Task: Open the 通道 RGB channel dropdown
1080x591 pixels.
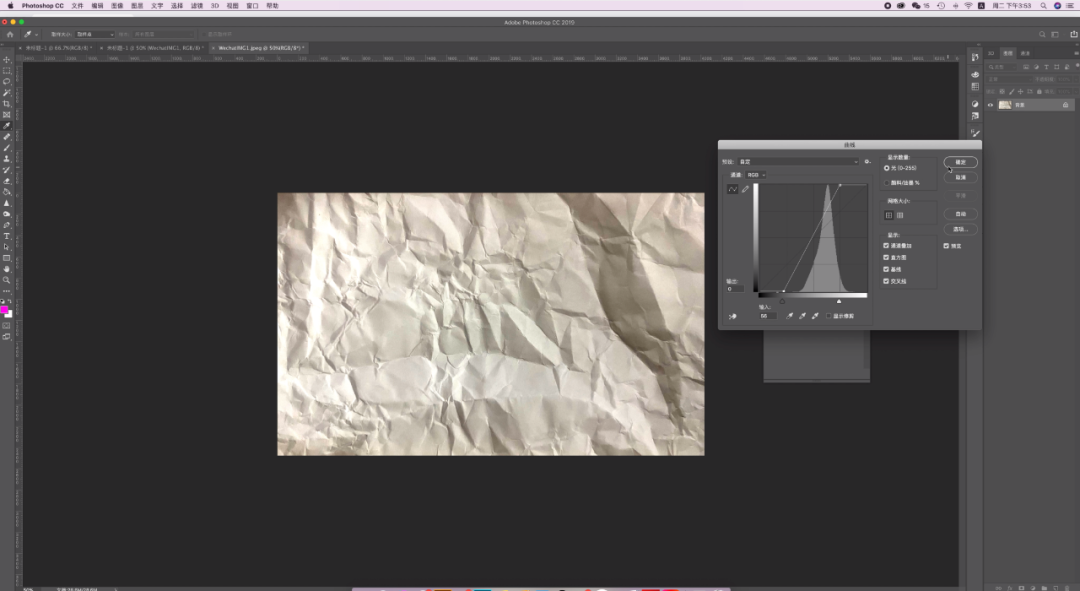Action: coord(756,175)
